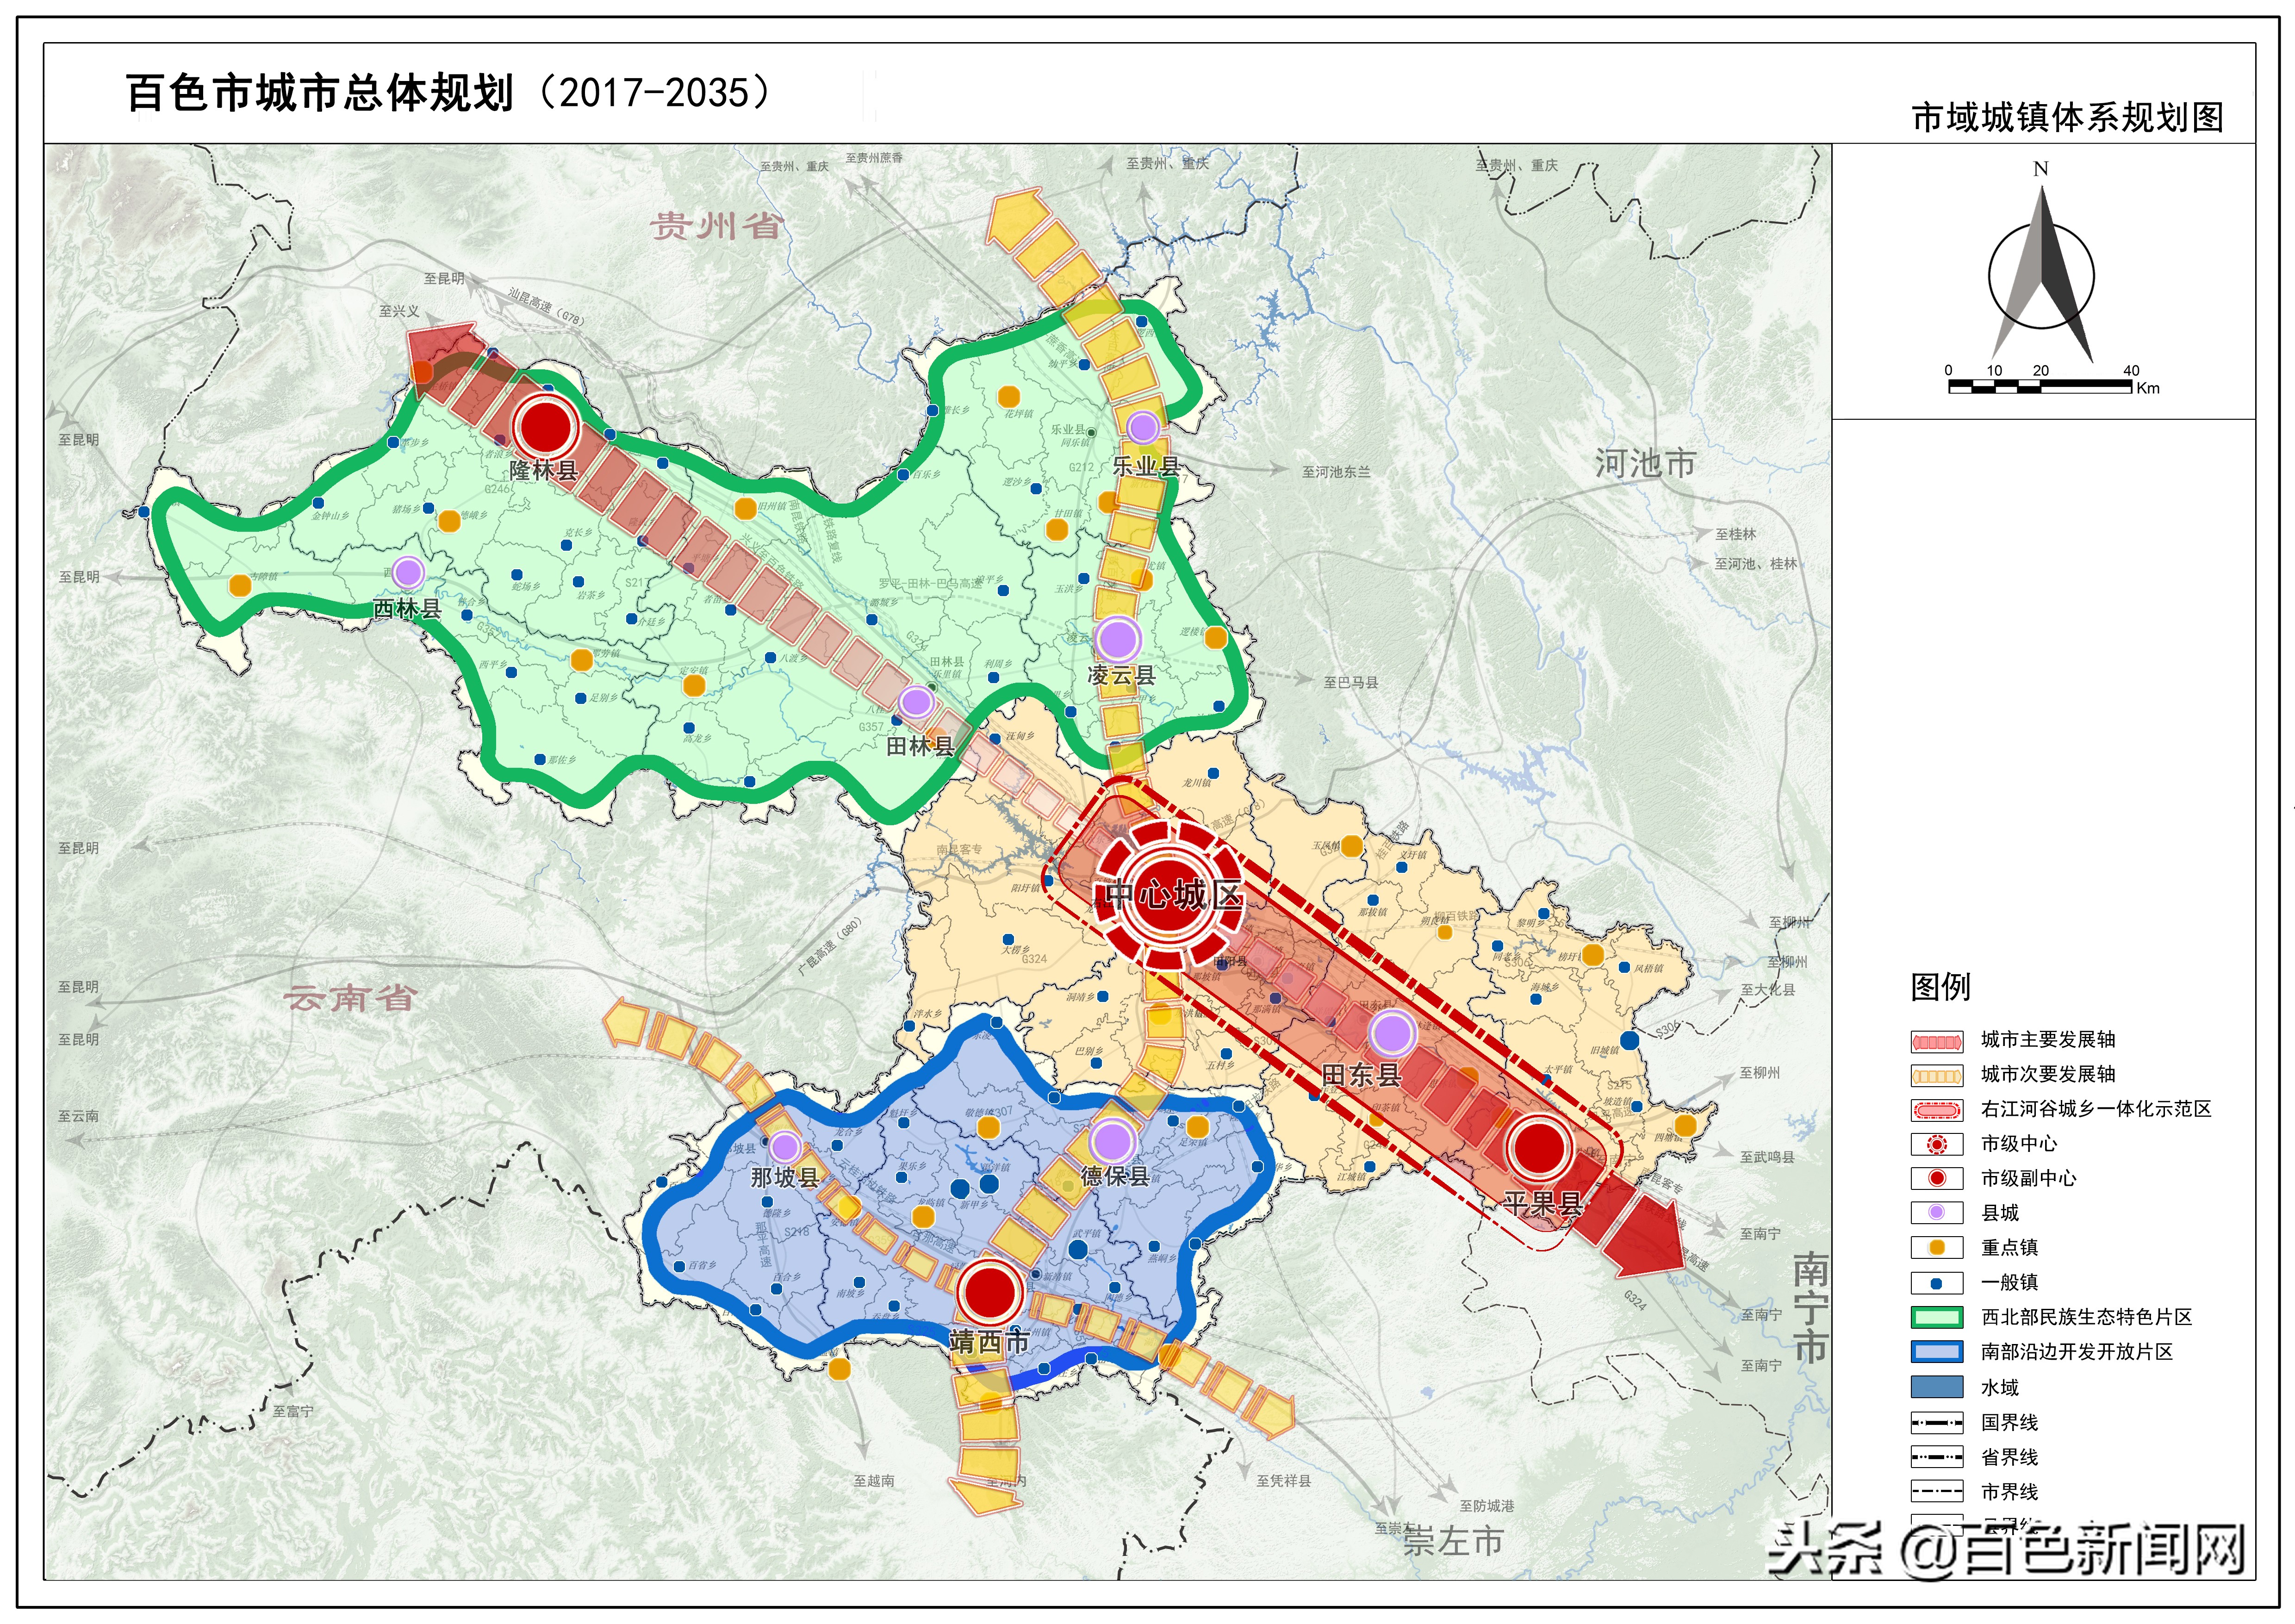Screen dimensions: 2295x1624
Task: Click the 市界线 legend line sample
Action: tap(1937, 1492)
